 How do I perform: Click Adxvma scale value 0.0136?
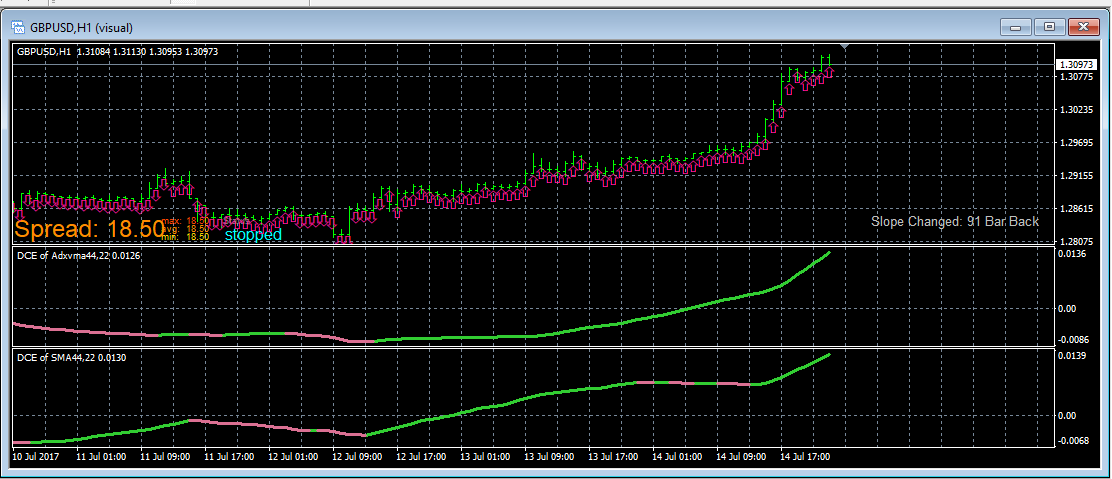(x=1071, y=253)
